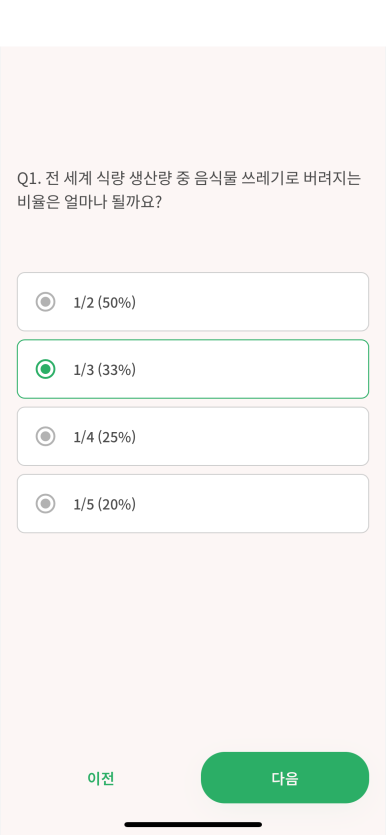Image resolution: width=386 pixels, height=835 pixels.
Task: Click the home indicator bar at the bottom
Action: (193, 824)
